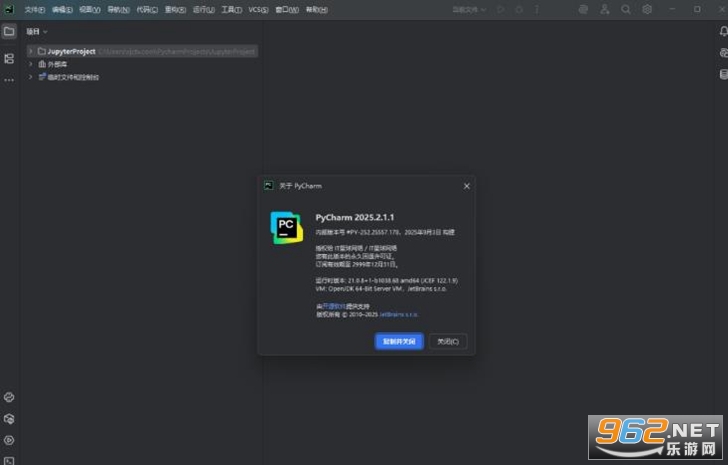
Task: Open the 运行(U) menu
Action: tap(204, 10)
